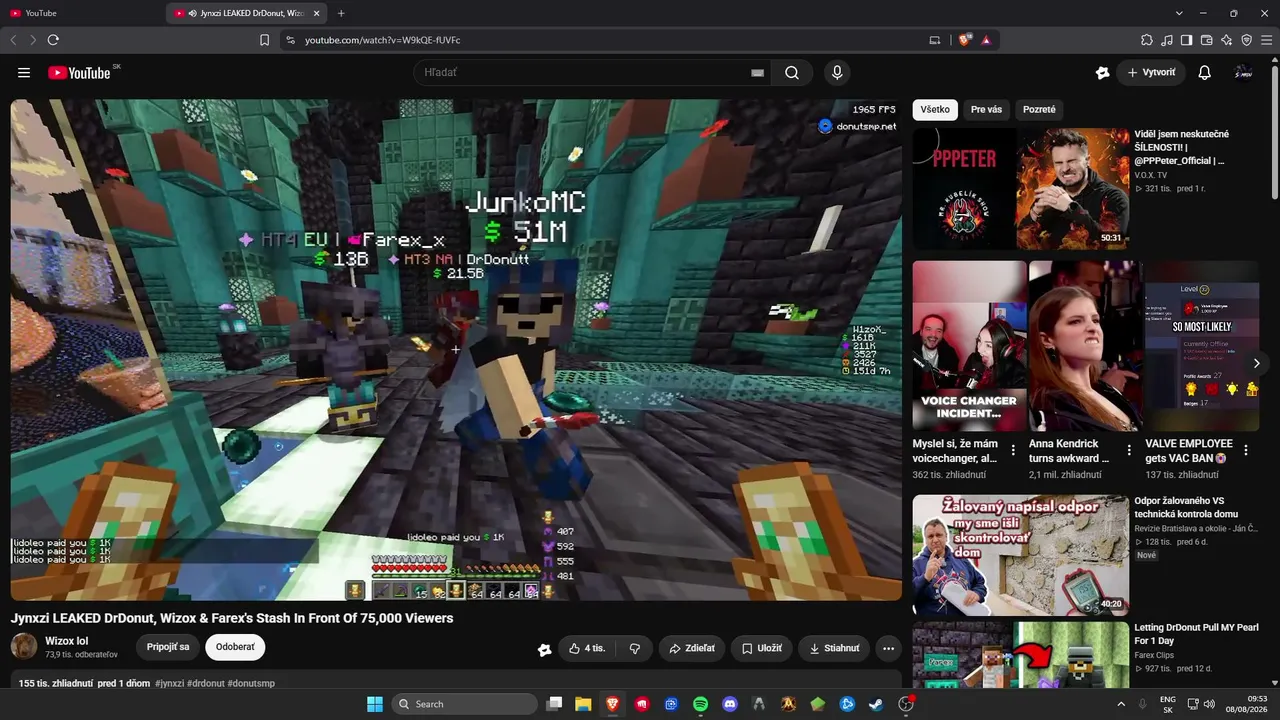Open Brave Rewards triangle icon
This screenshot has width=1280, height=720.
pos(986,40)
